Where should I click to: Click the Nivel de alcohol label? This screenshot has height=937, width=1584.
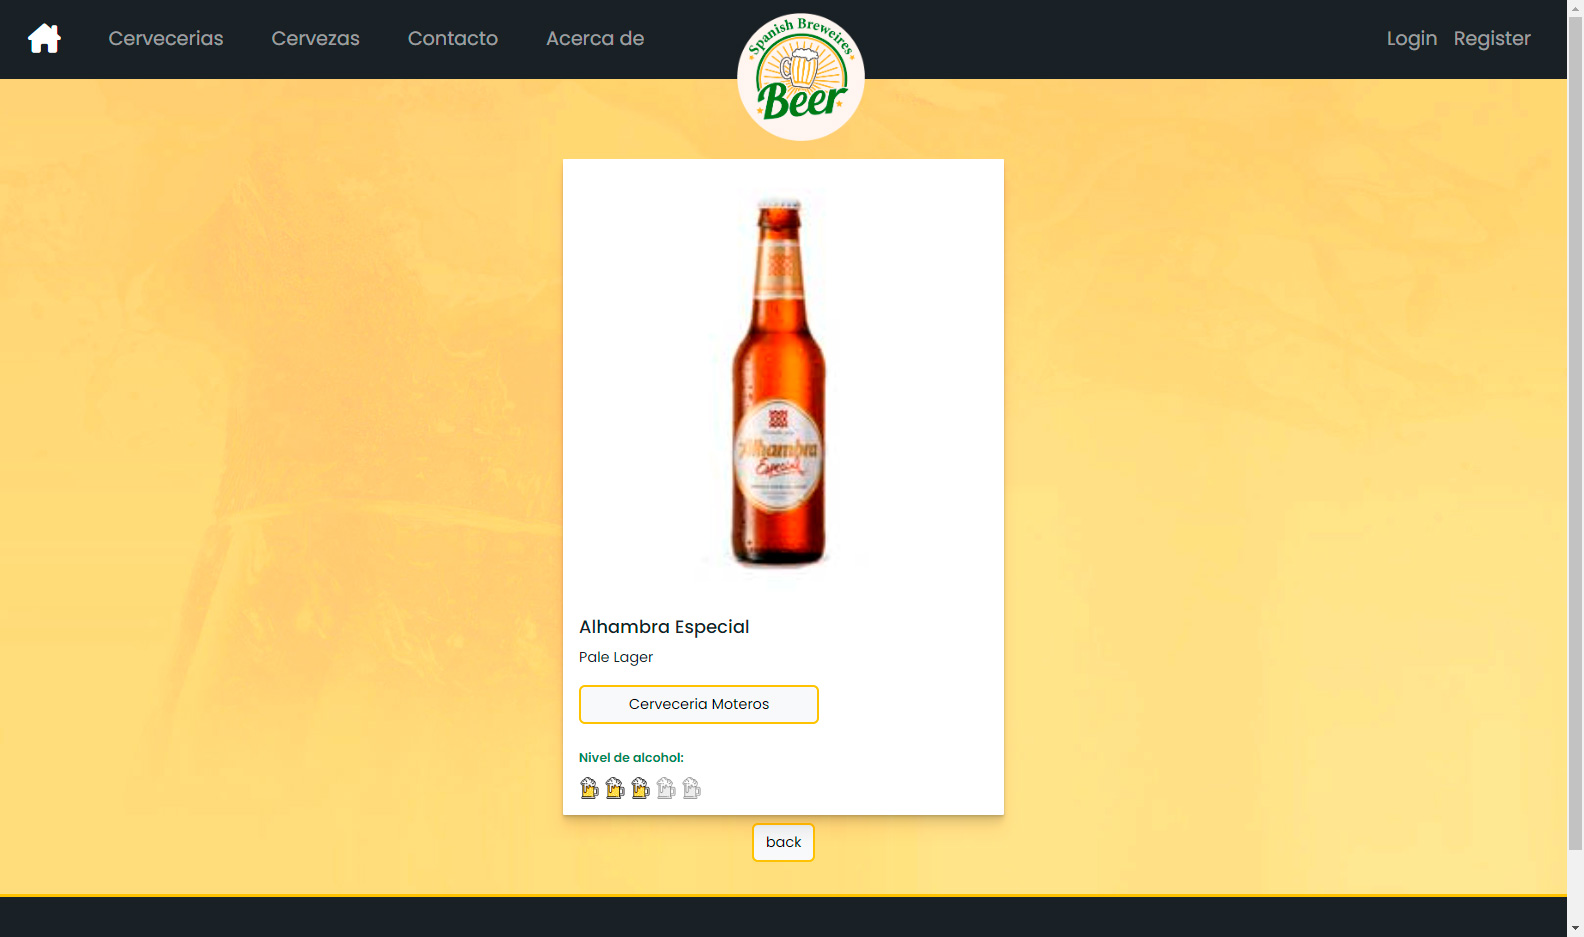[631, 758]
